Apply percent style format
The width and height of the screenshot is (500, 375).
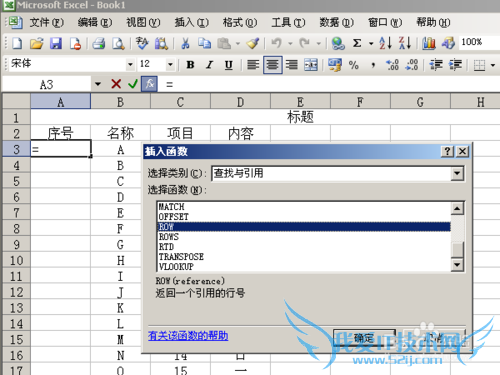coord(354,65)
